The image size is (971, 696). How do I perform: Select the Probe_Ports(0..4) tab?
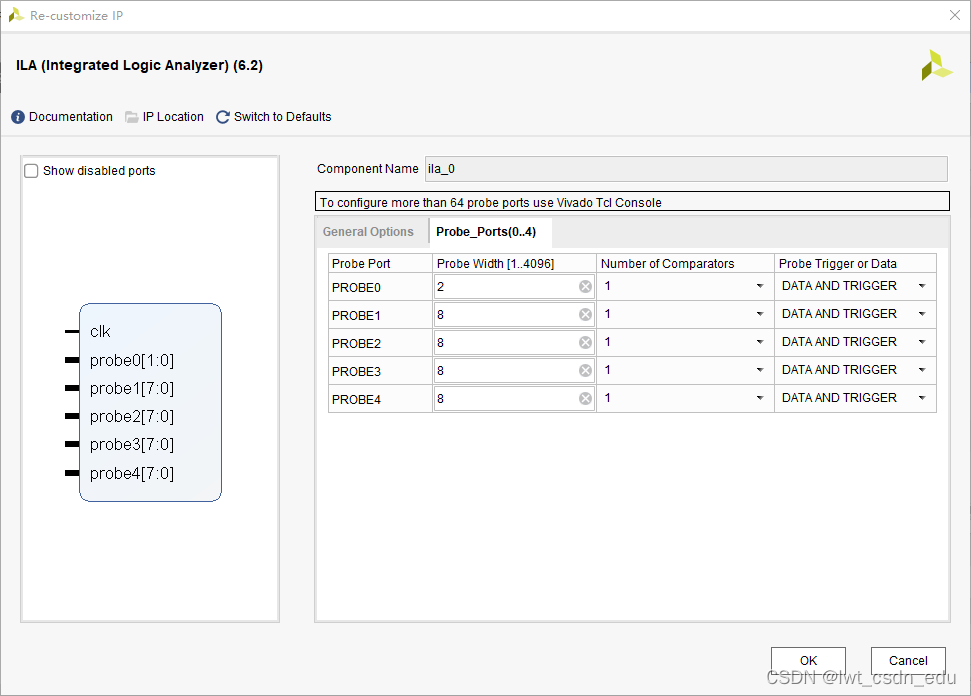[486, 232]
